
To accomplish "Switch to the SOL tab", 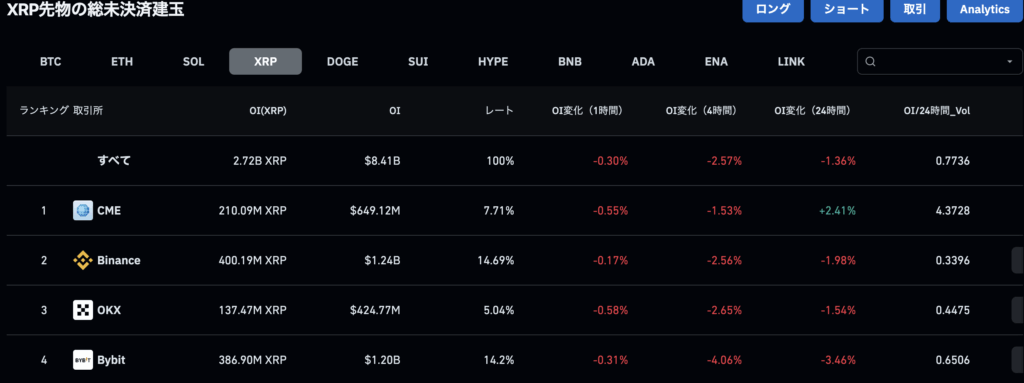I will coord(193,61).
